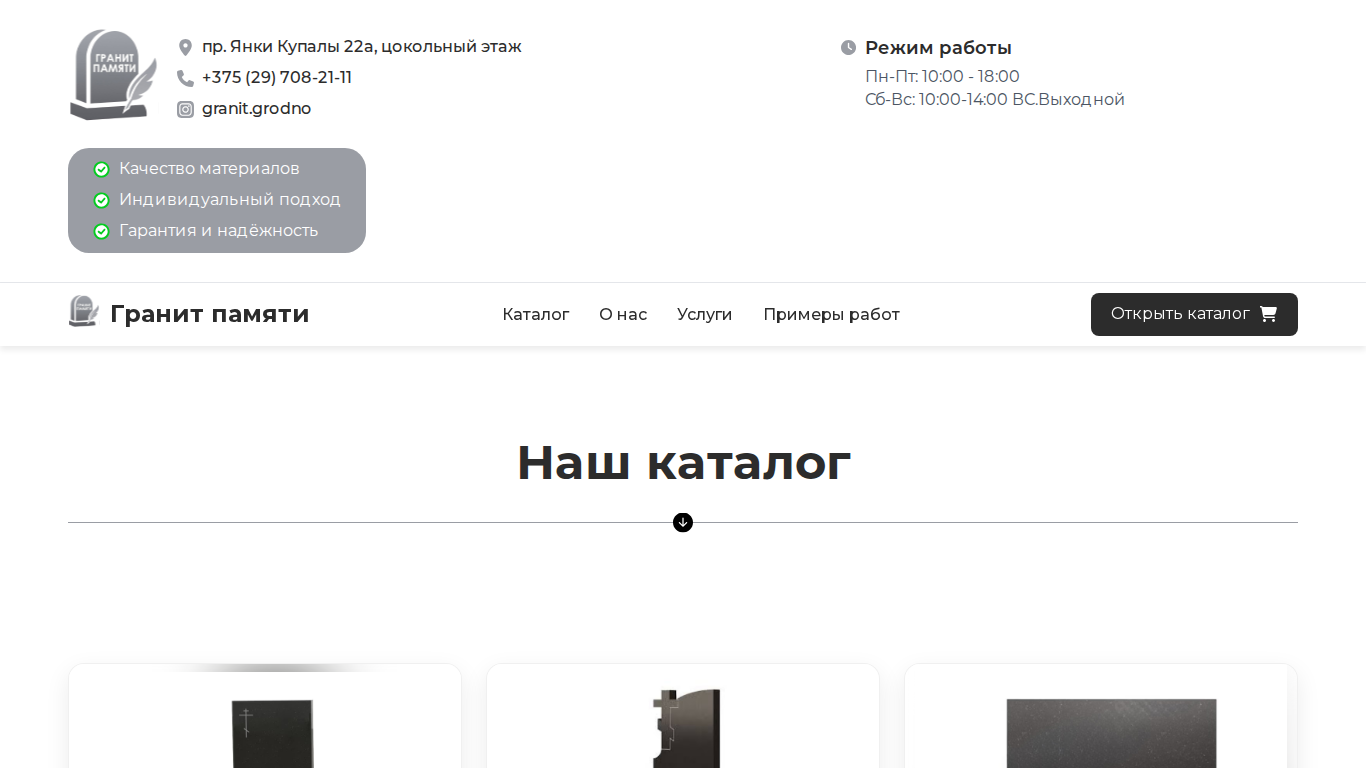This screenshot has width=1366, height=768.
Task: Click the Открыть каталог button
Action: pyautogui.click(x=1194, y=314)
